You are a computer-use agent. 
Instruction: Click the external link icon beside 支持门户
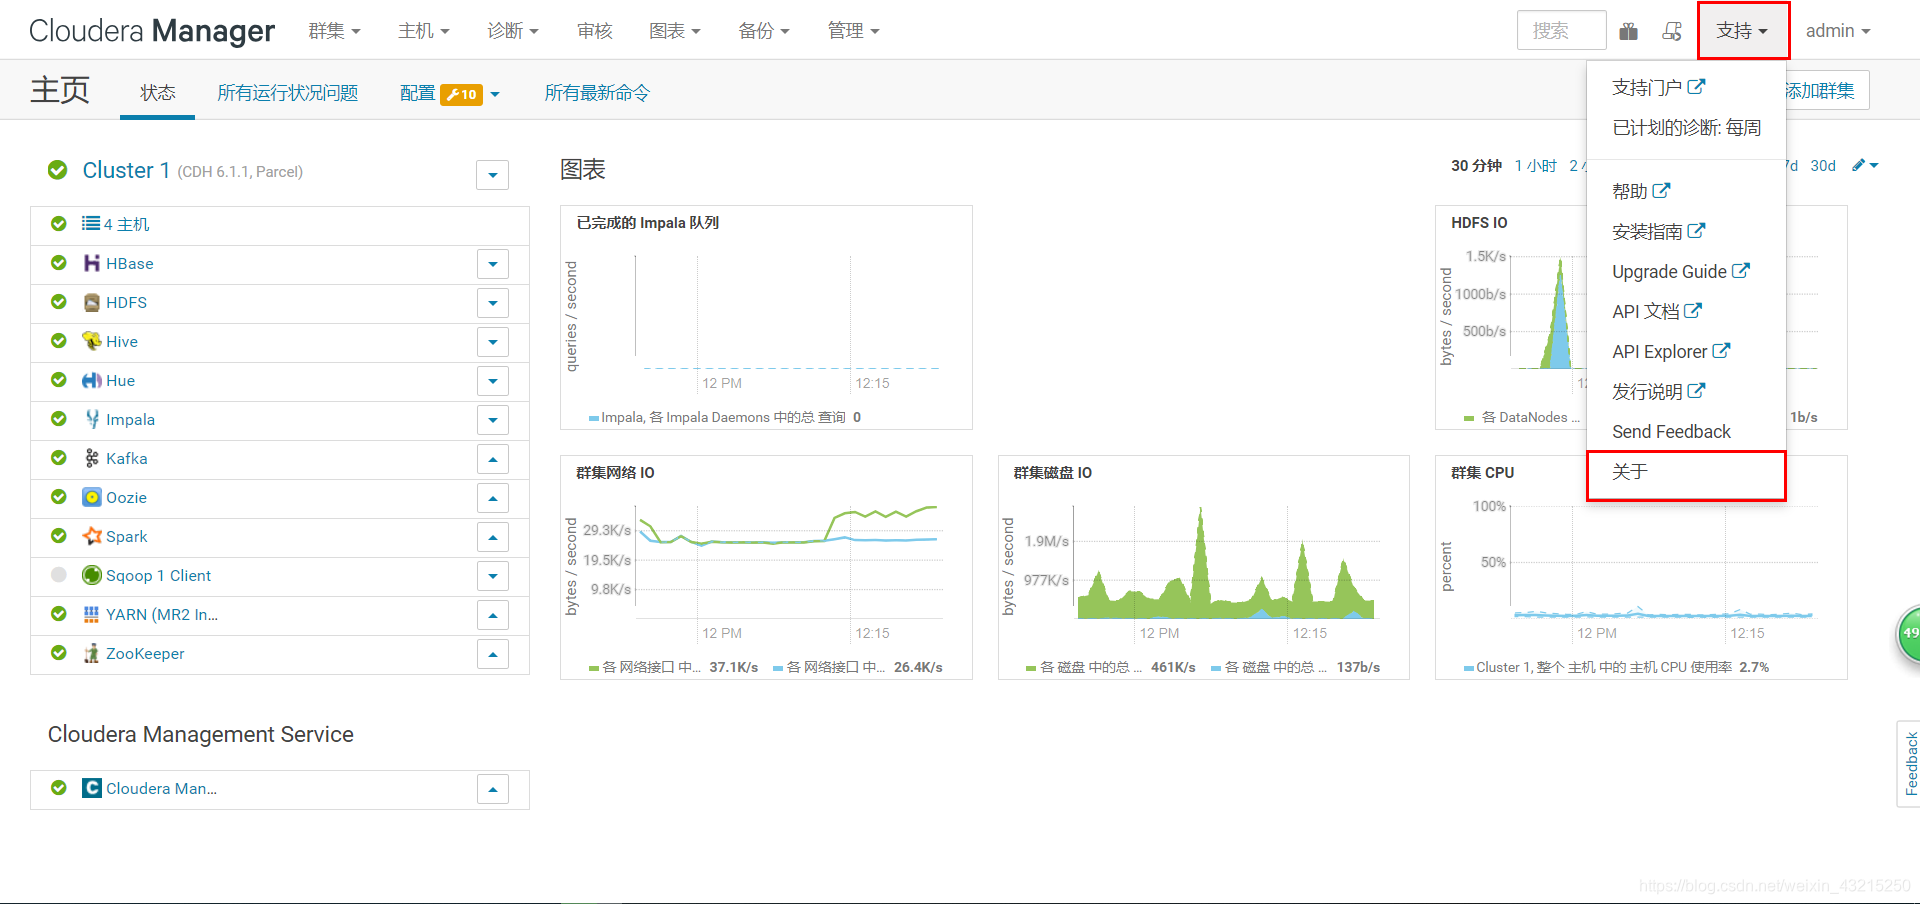point(1696,87)
